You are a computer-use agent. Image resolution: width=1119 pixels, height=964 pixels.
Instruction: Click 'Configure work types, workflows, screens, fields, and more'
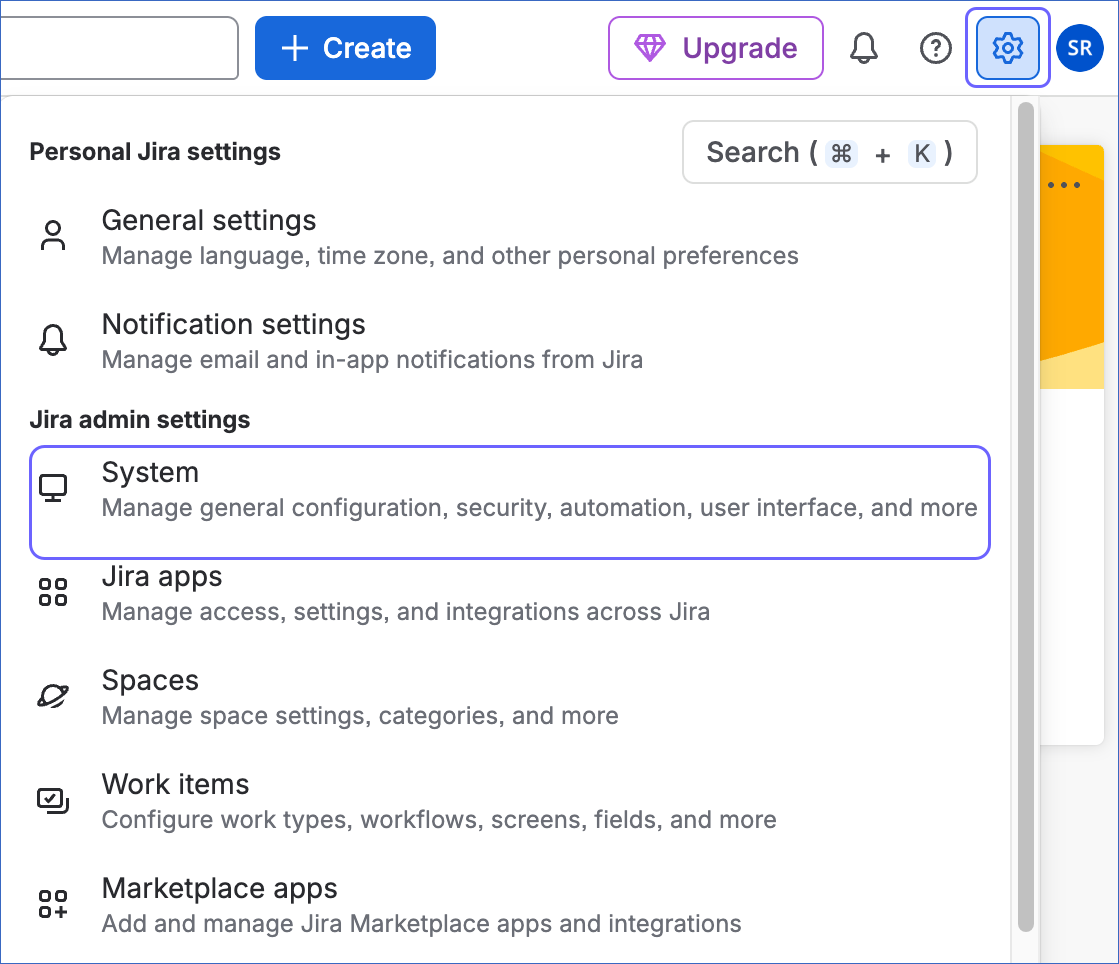[x=439, y=819]
